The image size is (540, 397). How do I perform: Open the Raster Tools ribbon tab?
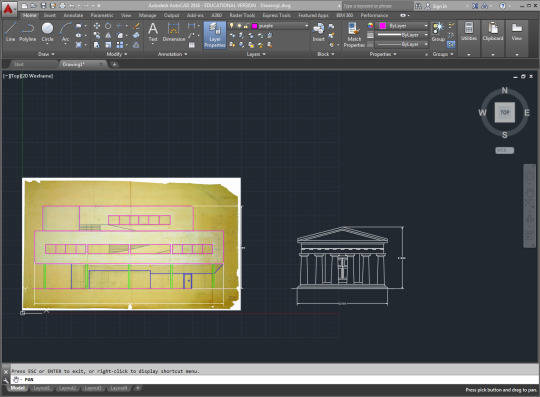pos(242,15)
